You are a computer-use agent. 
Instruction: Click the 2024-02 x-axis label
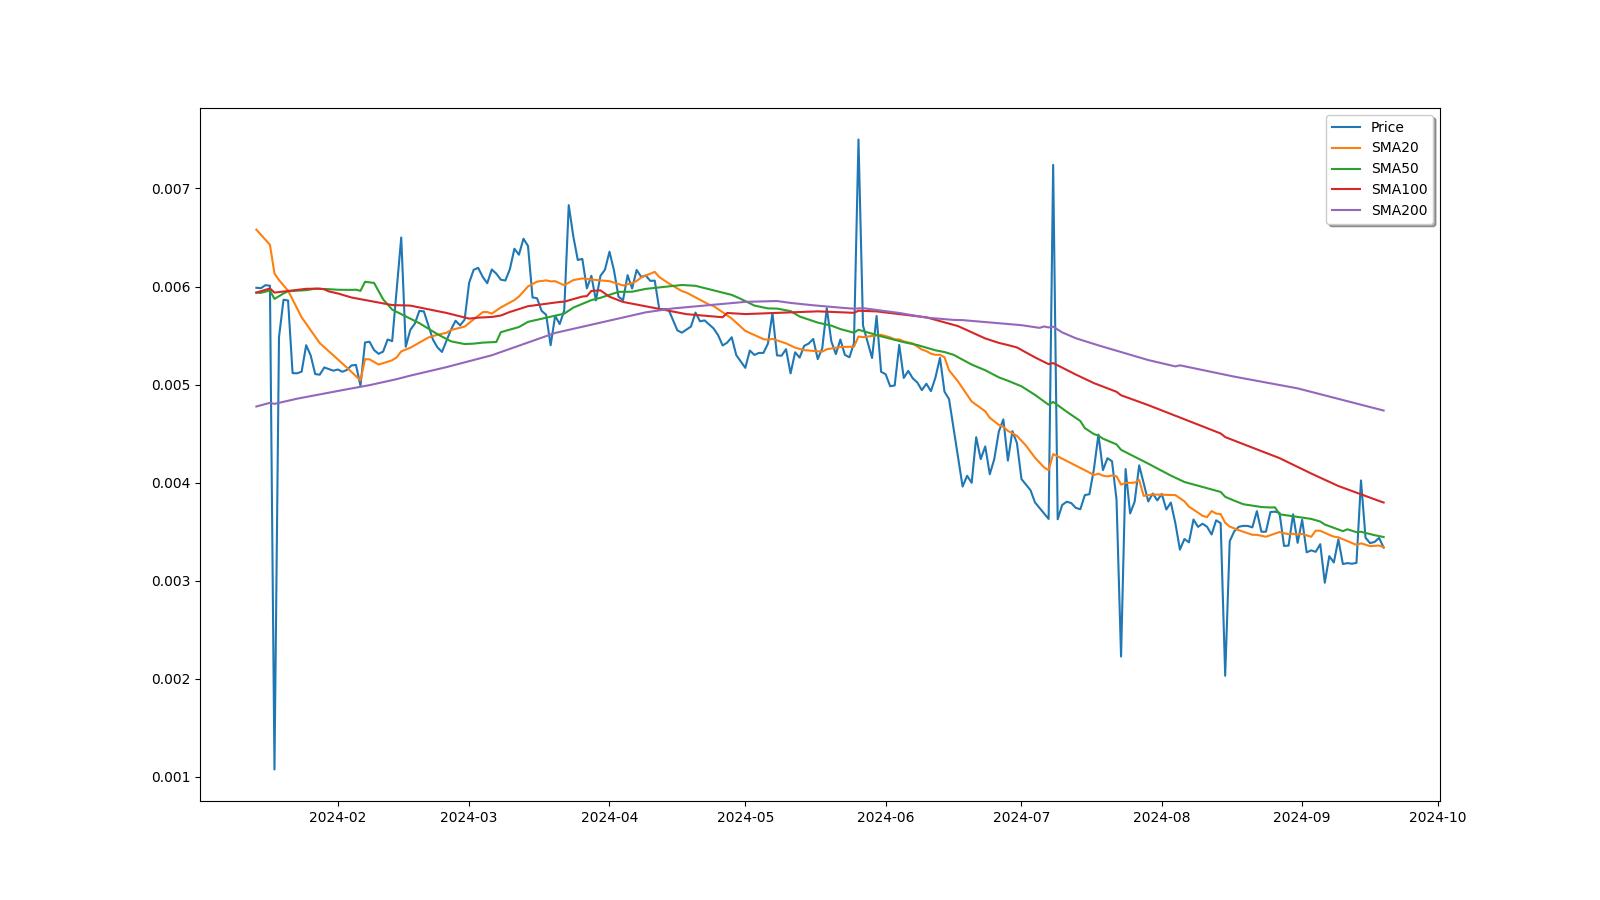point(338,817)
